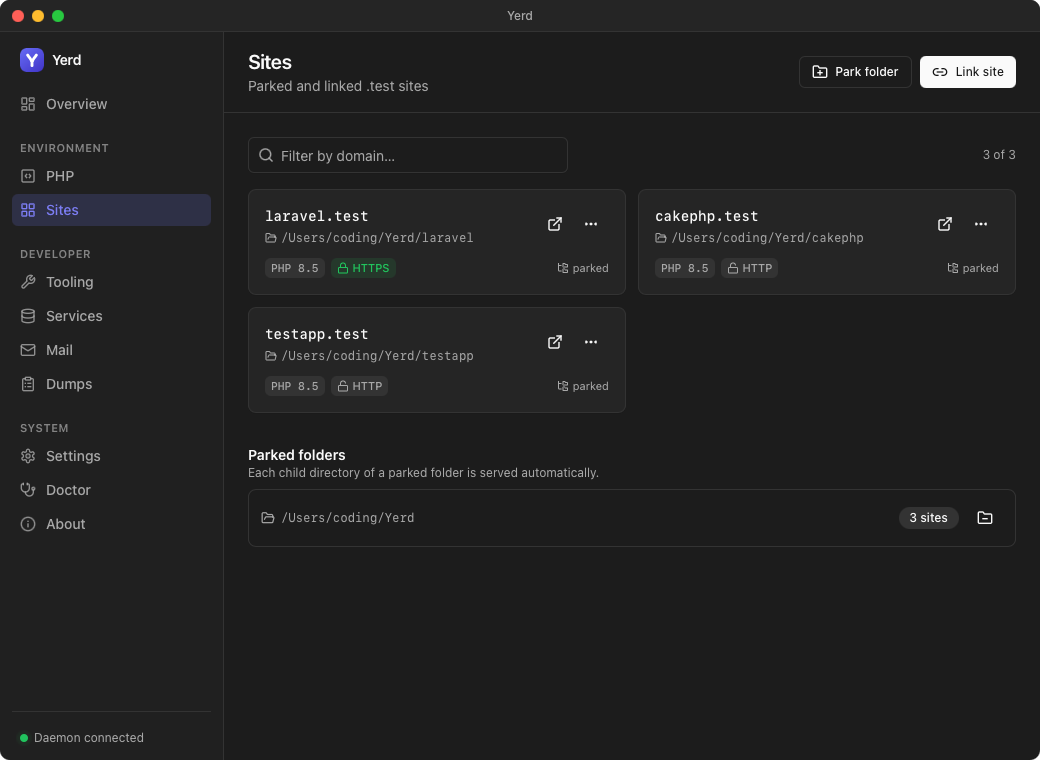Open the About page
The image size is (1040, 760).
[x=111, y=524]
